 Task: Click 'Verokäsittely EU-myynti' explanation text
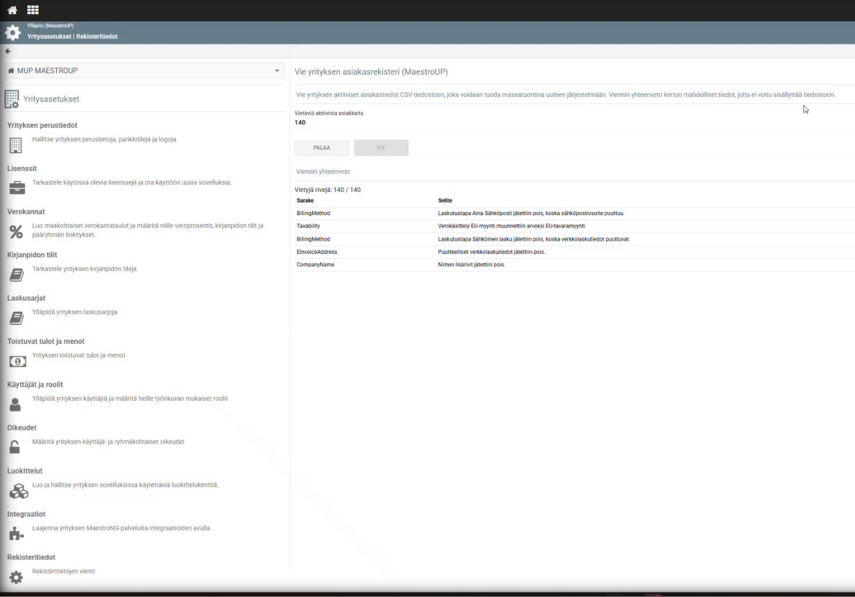point(511,226)
